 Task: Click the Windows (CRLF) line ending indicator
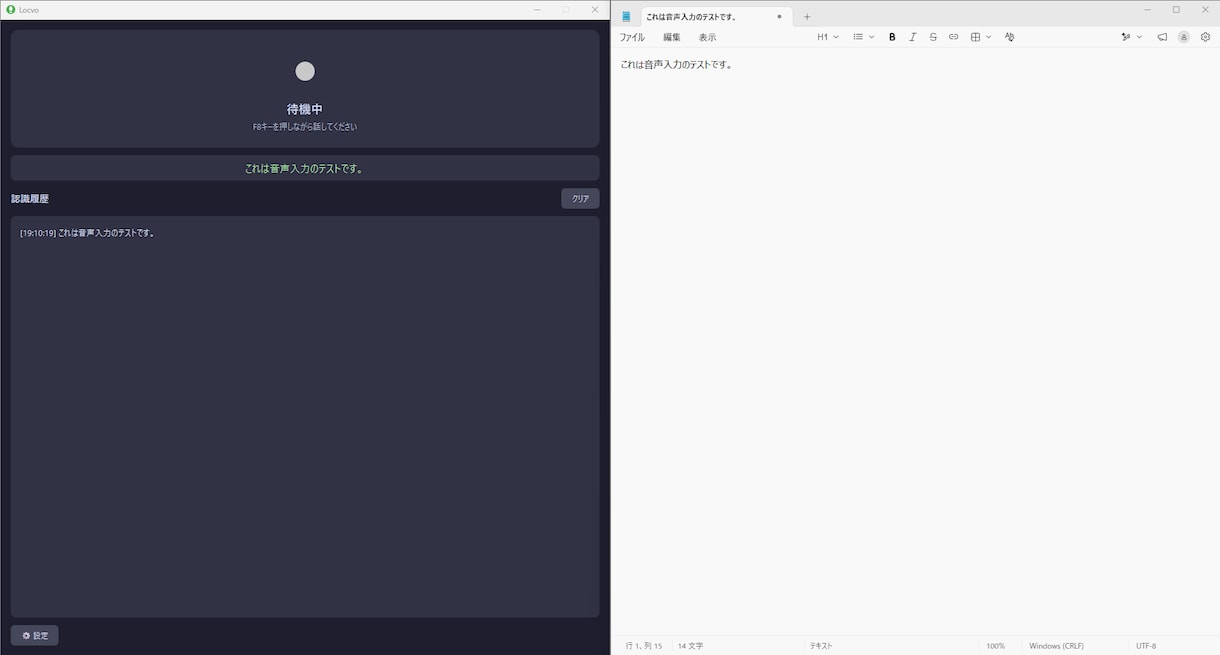1056,646
